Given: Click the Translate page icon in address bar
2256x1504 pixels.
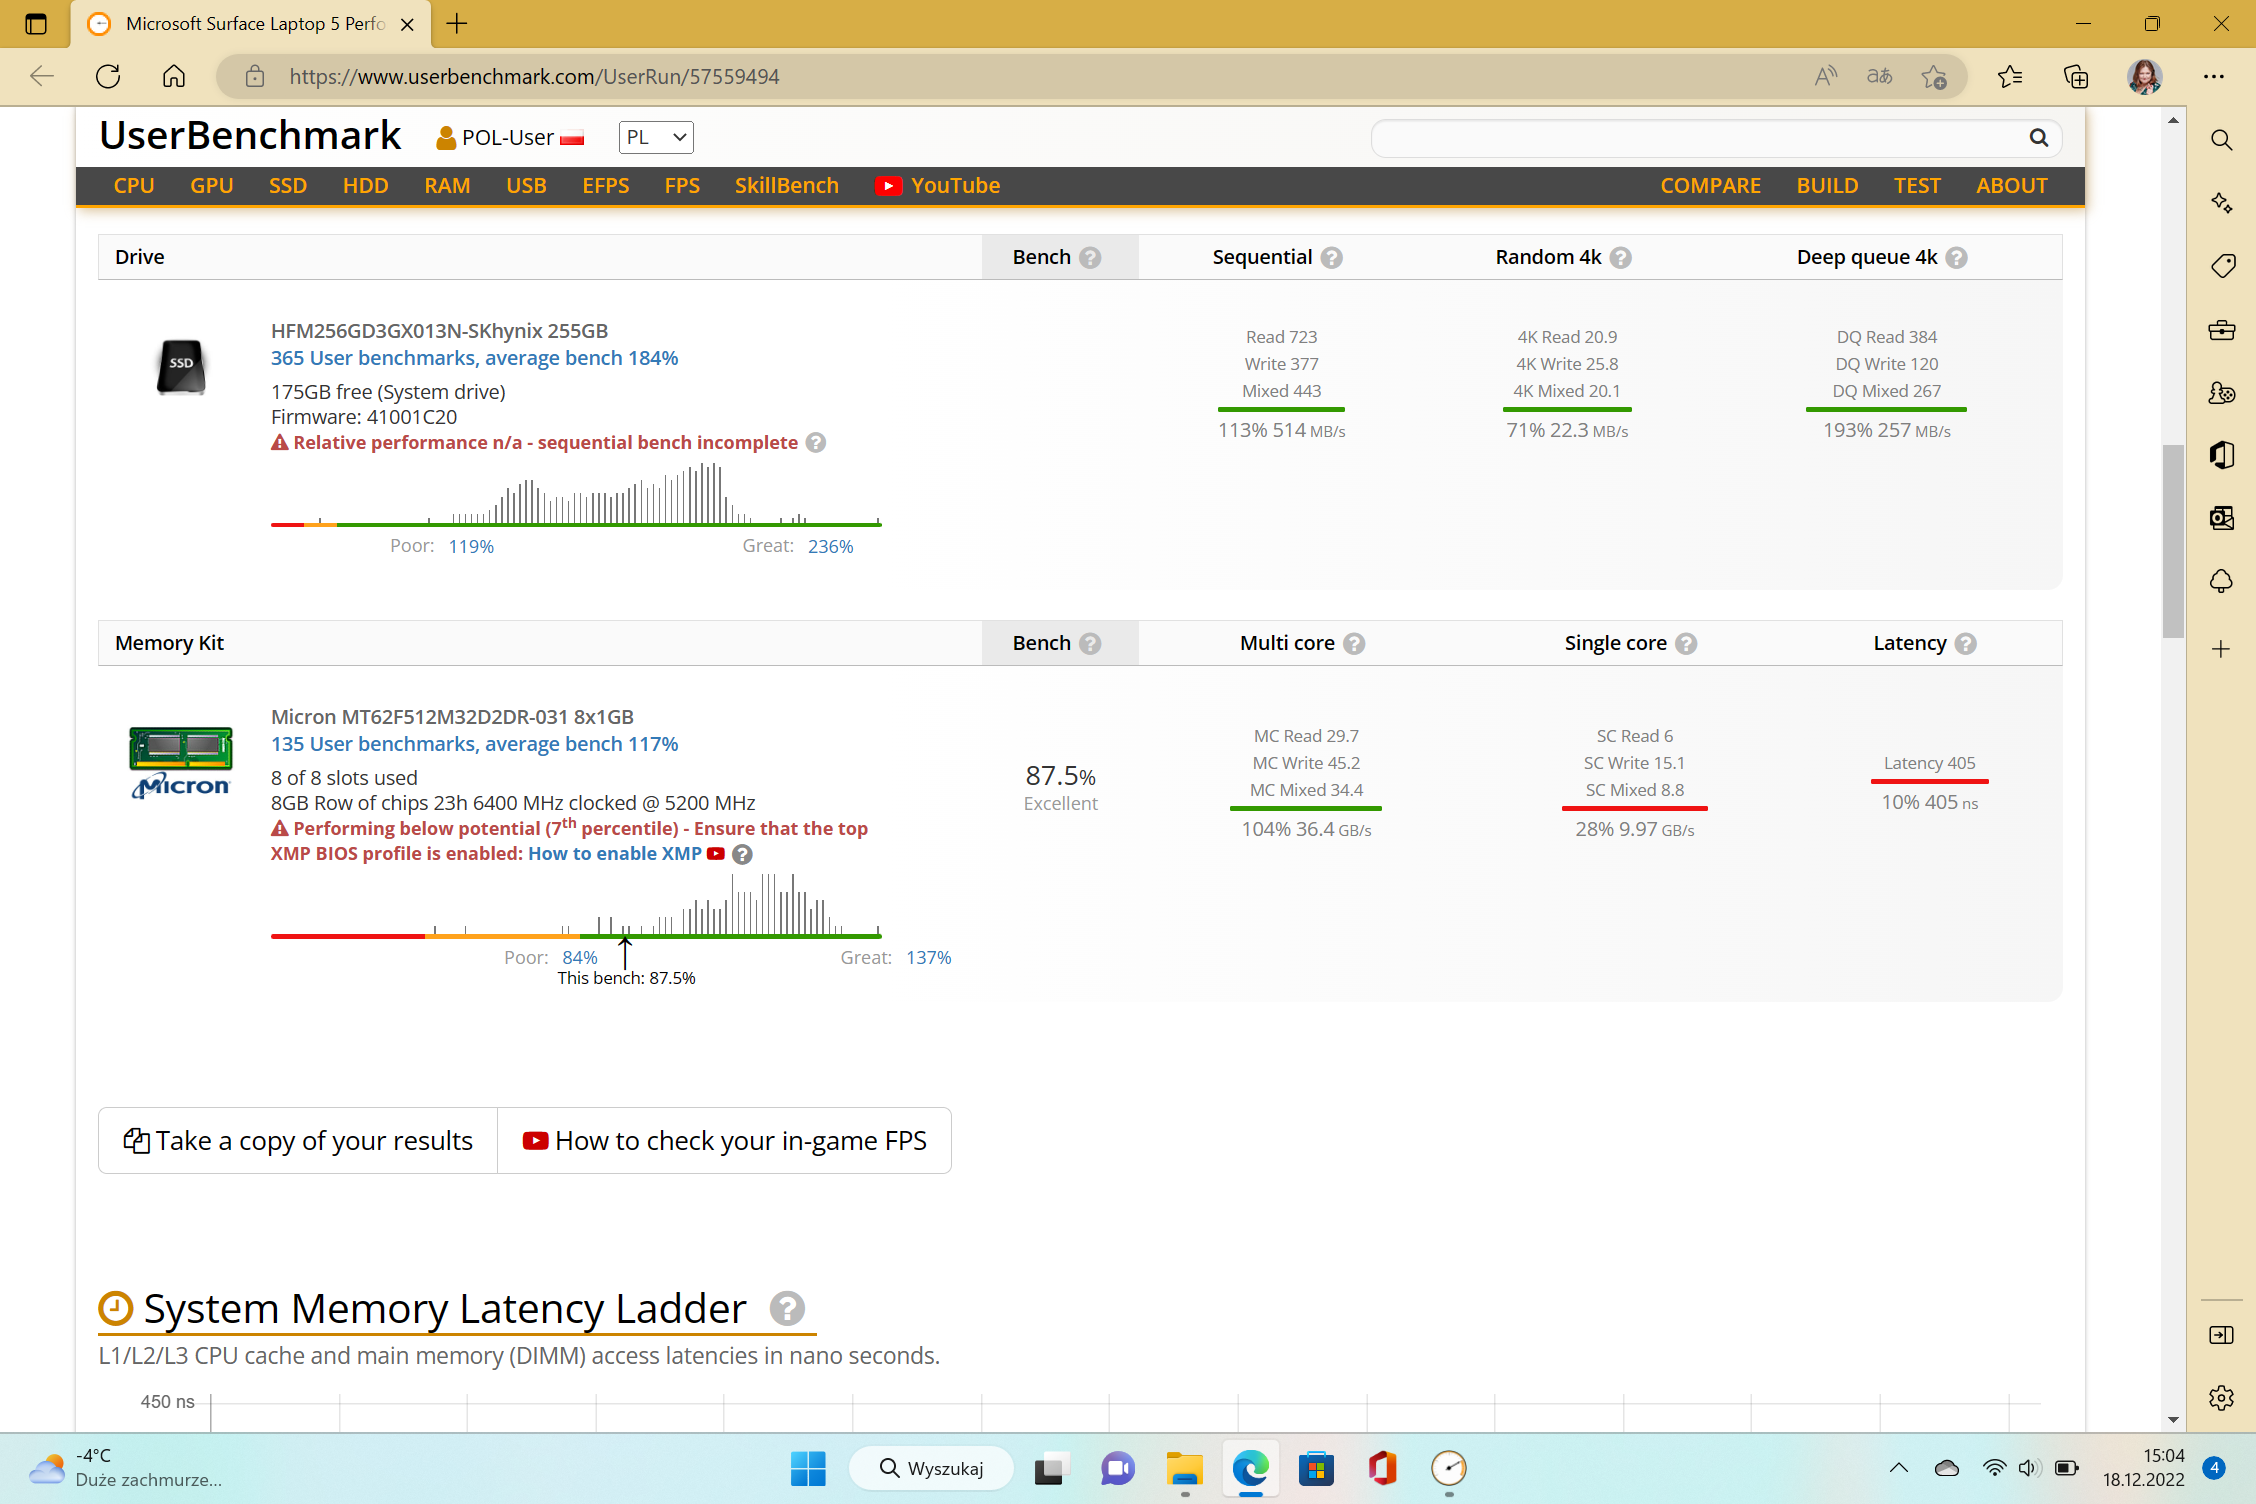Looking at the screenshot, I should 1880,76.
